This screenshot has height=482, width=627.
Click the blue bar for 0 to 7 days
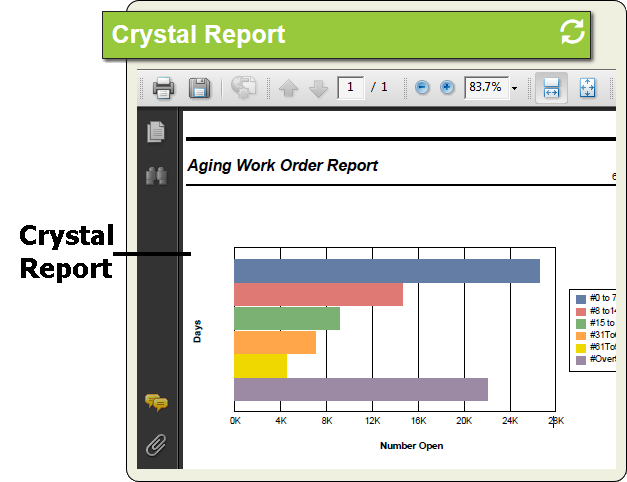(x=387, y=271)
